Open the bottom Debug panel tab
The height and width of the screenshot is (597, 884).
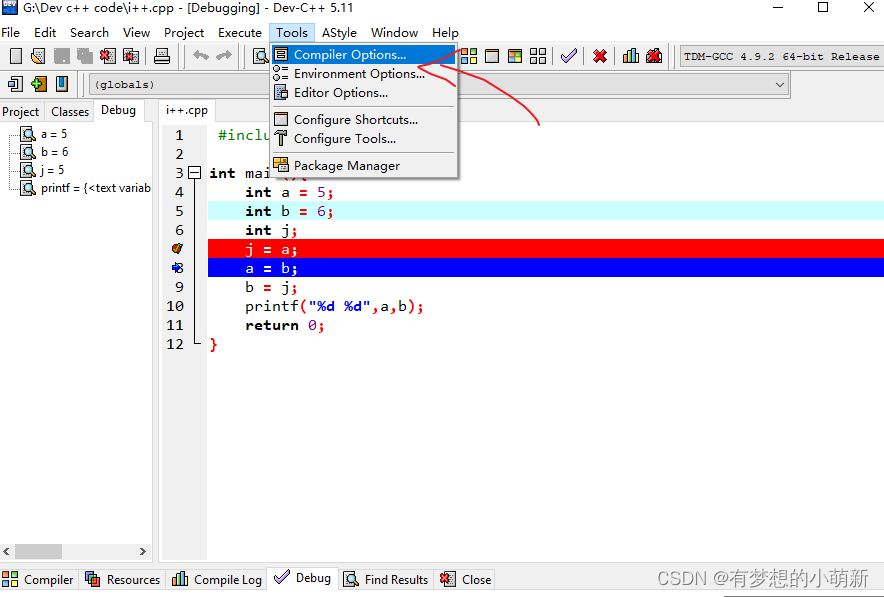point(303,578)
